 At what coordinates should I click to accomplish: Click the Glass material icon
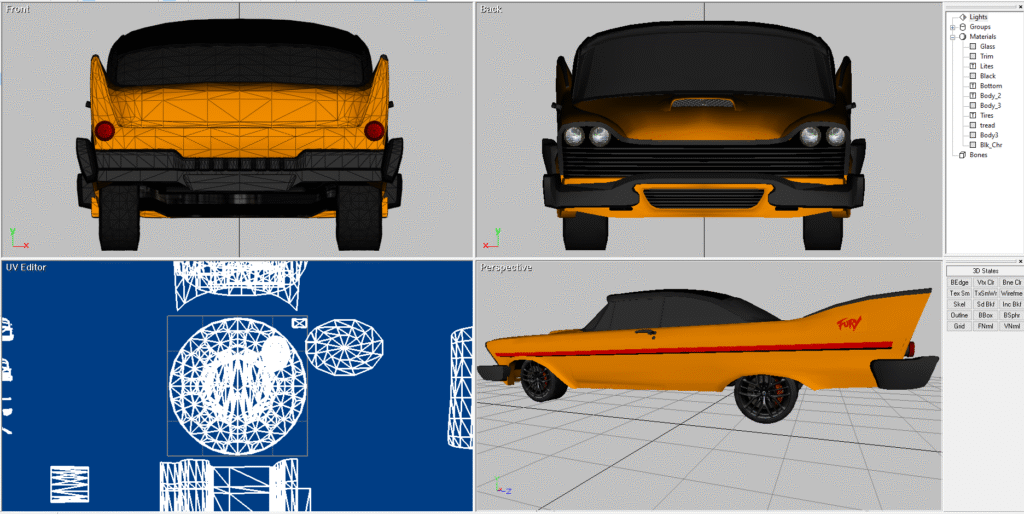coord(972,47)
